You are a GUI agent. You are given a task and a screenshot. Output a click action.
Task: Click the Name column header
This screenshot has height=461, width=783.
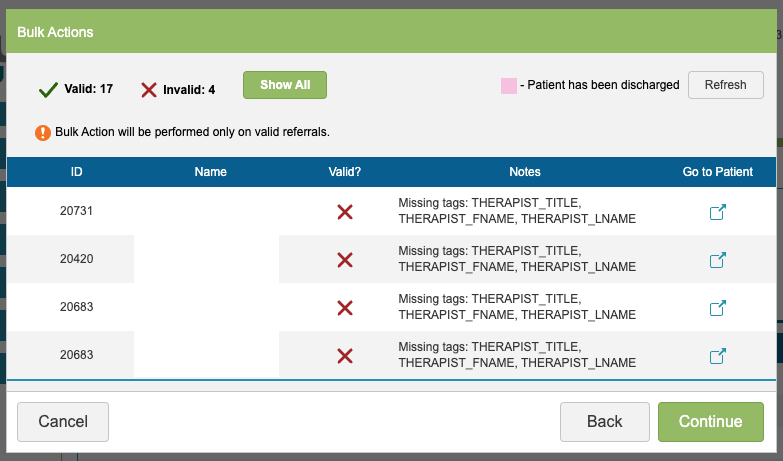pyautogui.click(x=211, y=172)
